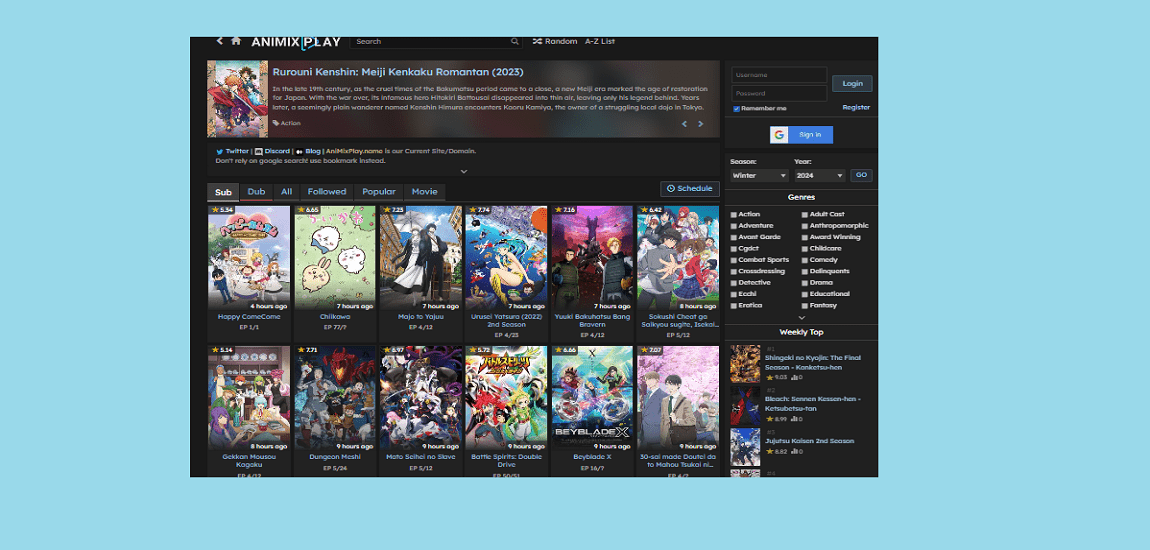Open the Beyblade X thumbnail
1150x550 pixels.
[x=592, y=398]
